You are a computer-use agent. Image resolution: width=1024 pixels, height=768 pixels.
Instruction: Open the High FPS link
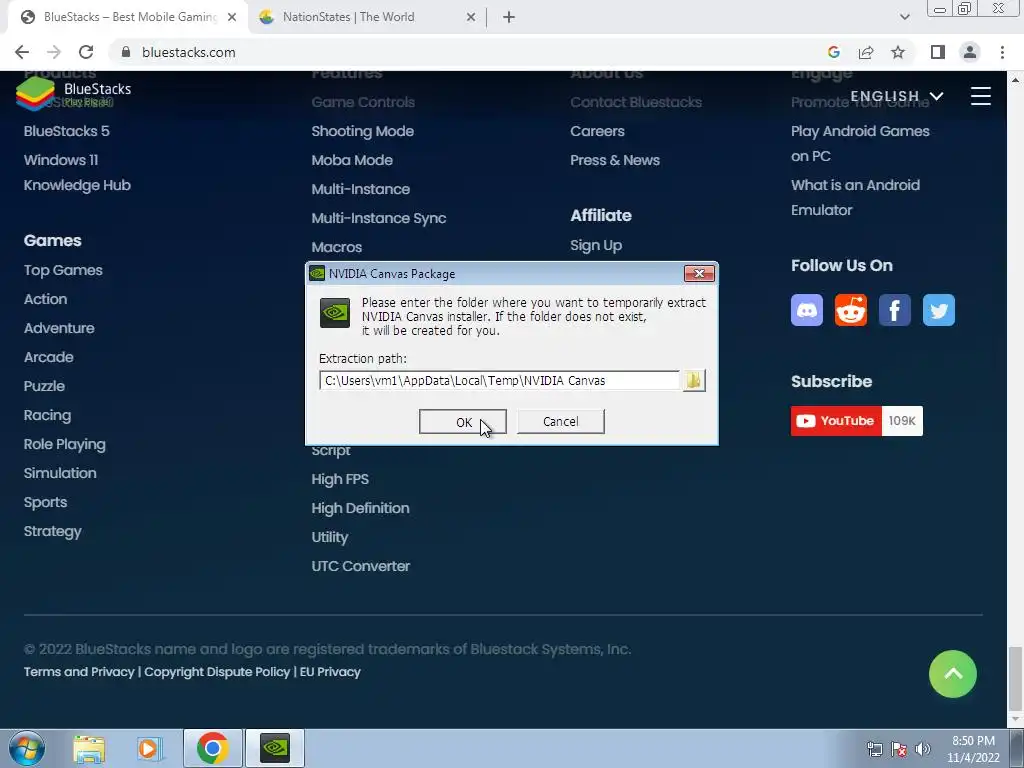340,479
